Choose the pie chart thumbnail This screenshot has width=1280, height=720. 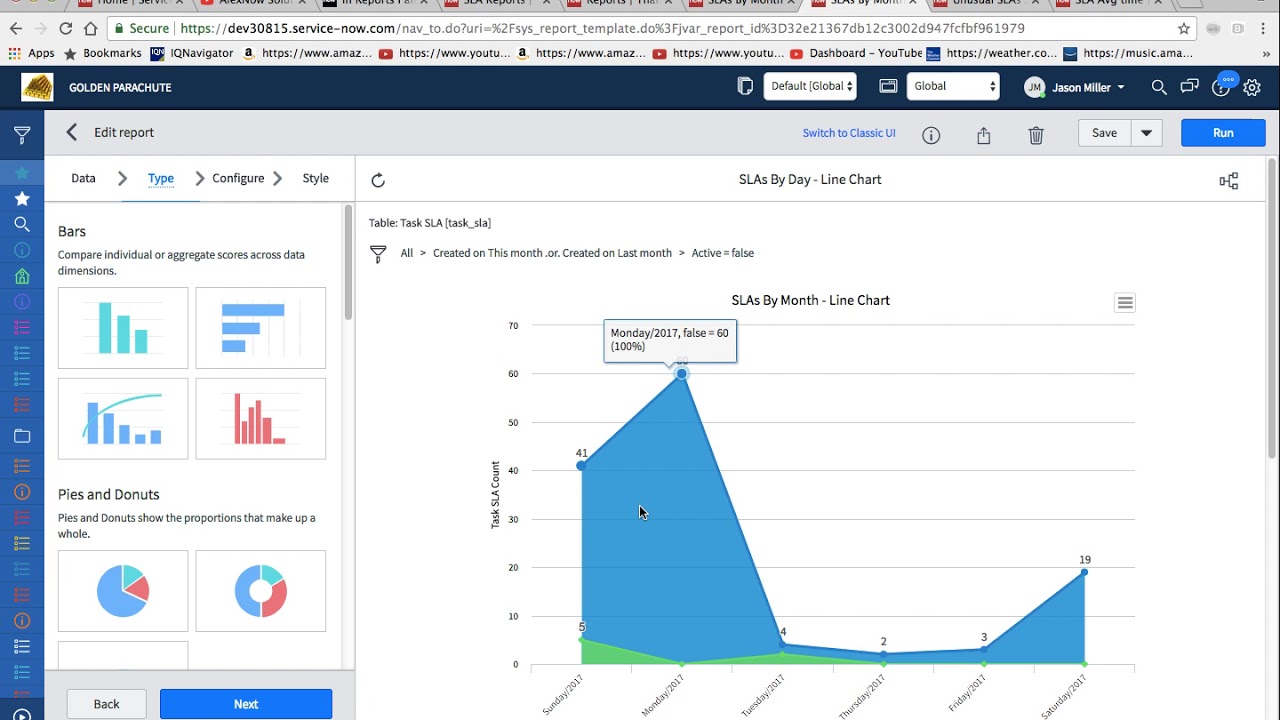pyautogui.click(x=123, y=591)
